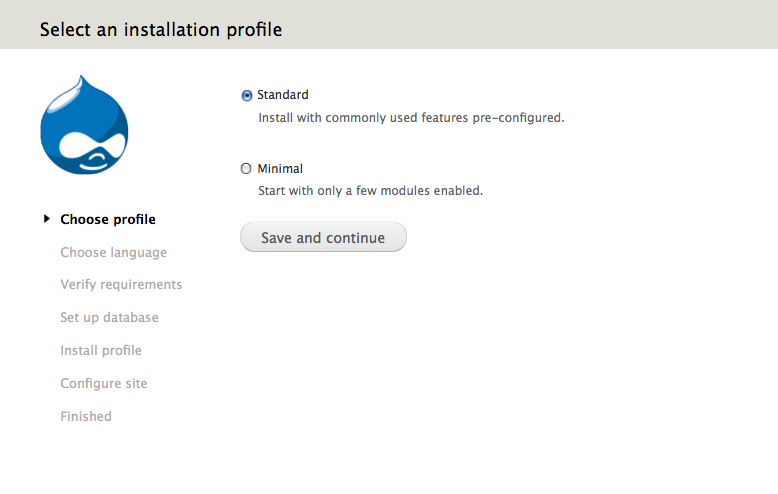Click the arrow beside Choose profile
The height and width of the screenshot is (494, 778).
[x=47, y=219]
